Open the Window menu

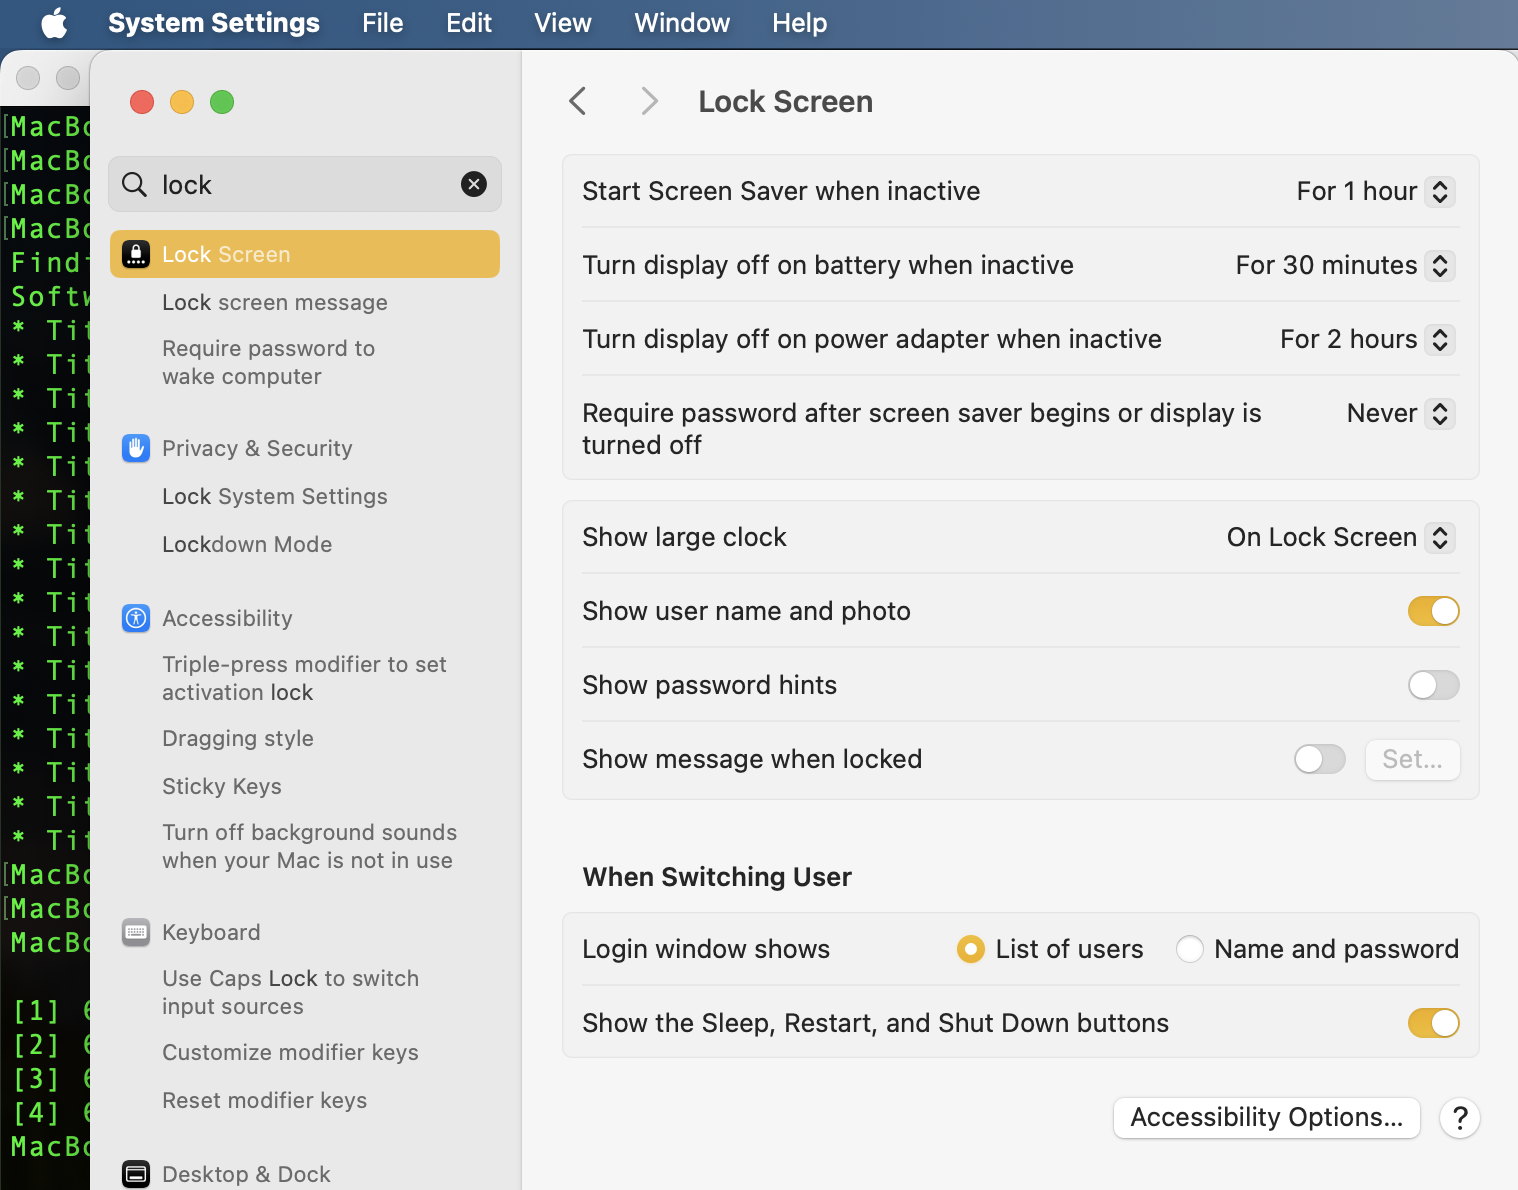[681, 23]
